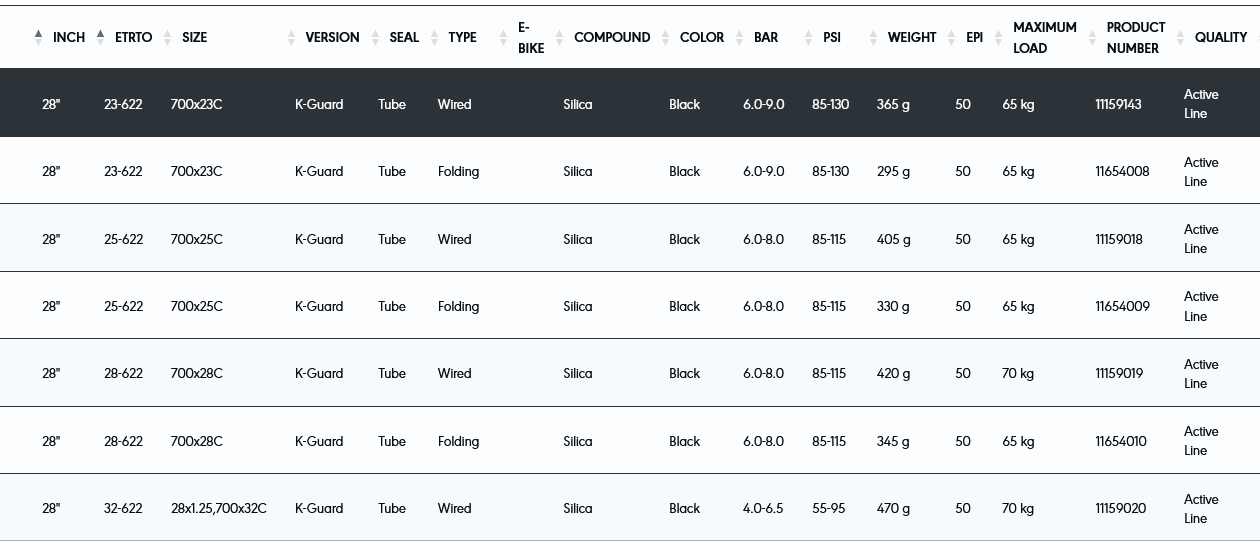The image size is (1260, 545).
Task: Click product number 11654010 in table
Action: (x=1120, y=441)
